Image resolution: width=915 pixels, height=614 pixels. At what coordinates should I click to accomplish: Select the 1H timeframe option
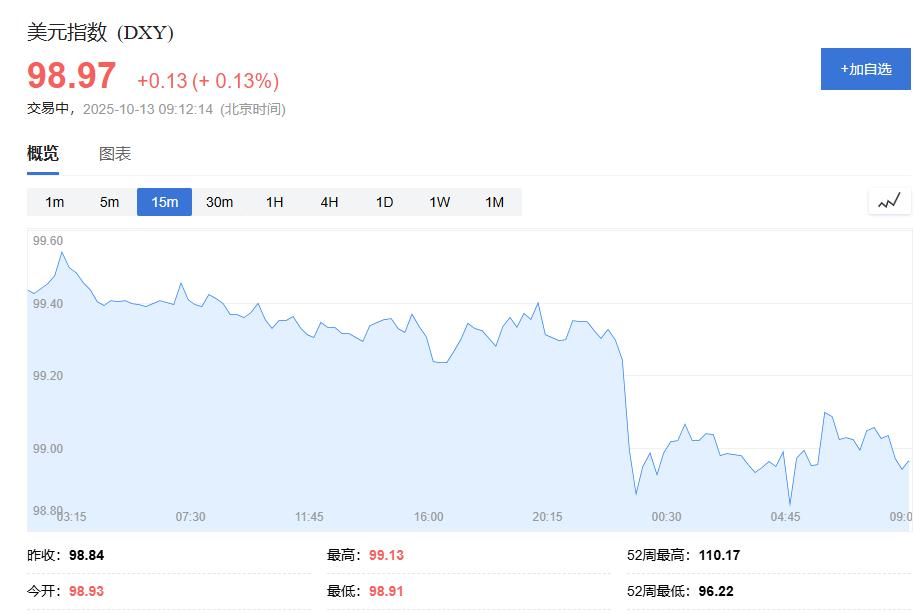point(274,201)
